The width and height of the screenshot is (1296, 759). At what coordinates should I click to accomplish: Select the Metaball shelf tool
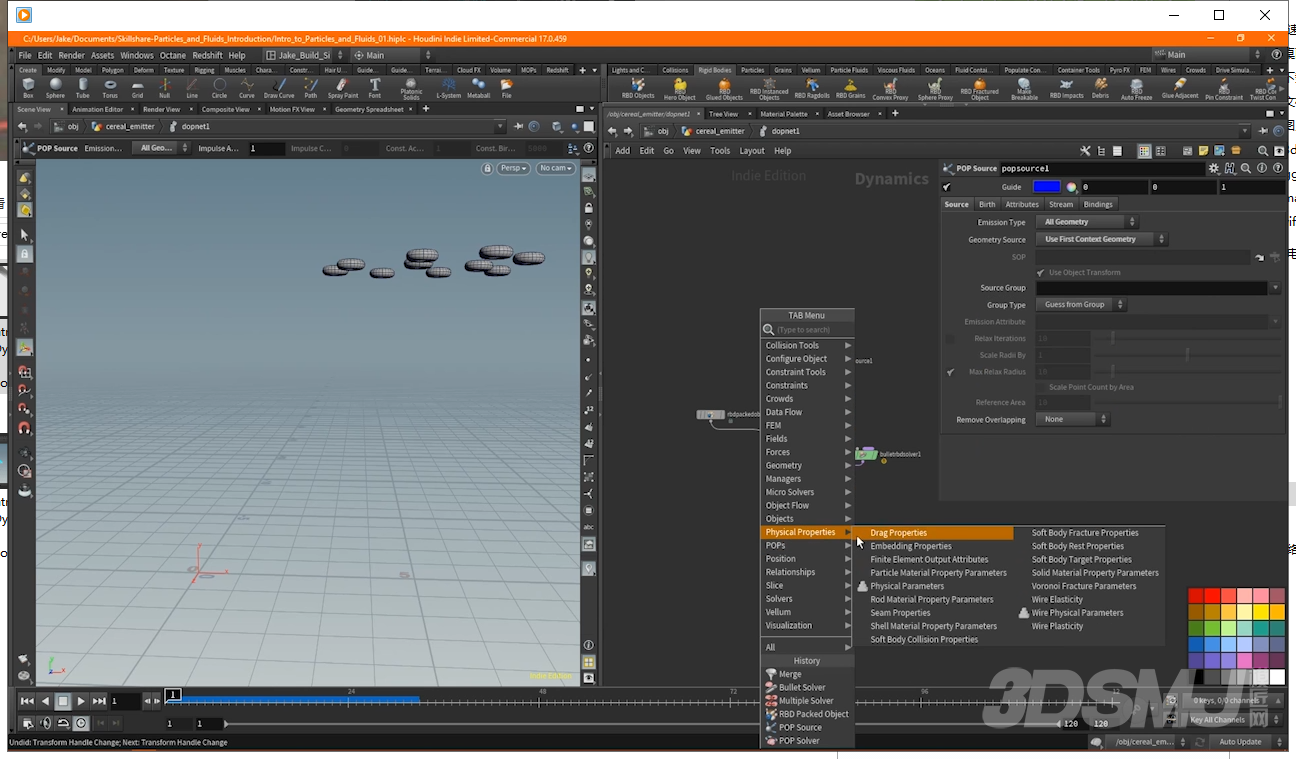[478, 89]
